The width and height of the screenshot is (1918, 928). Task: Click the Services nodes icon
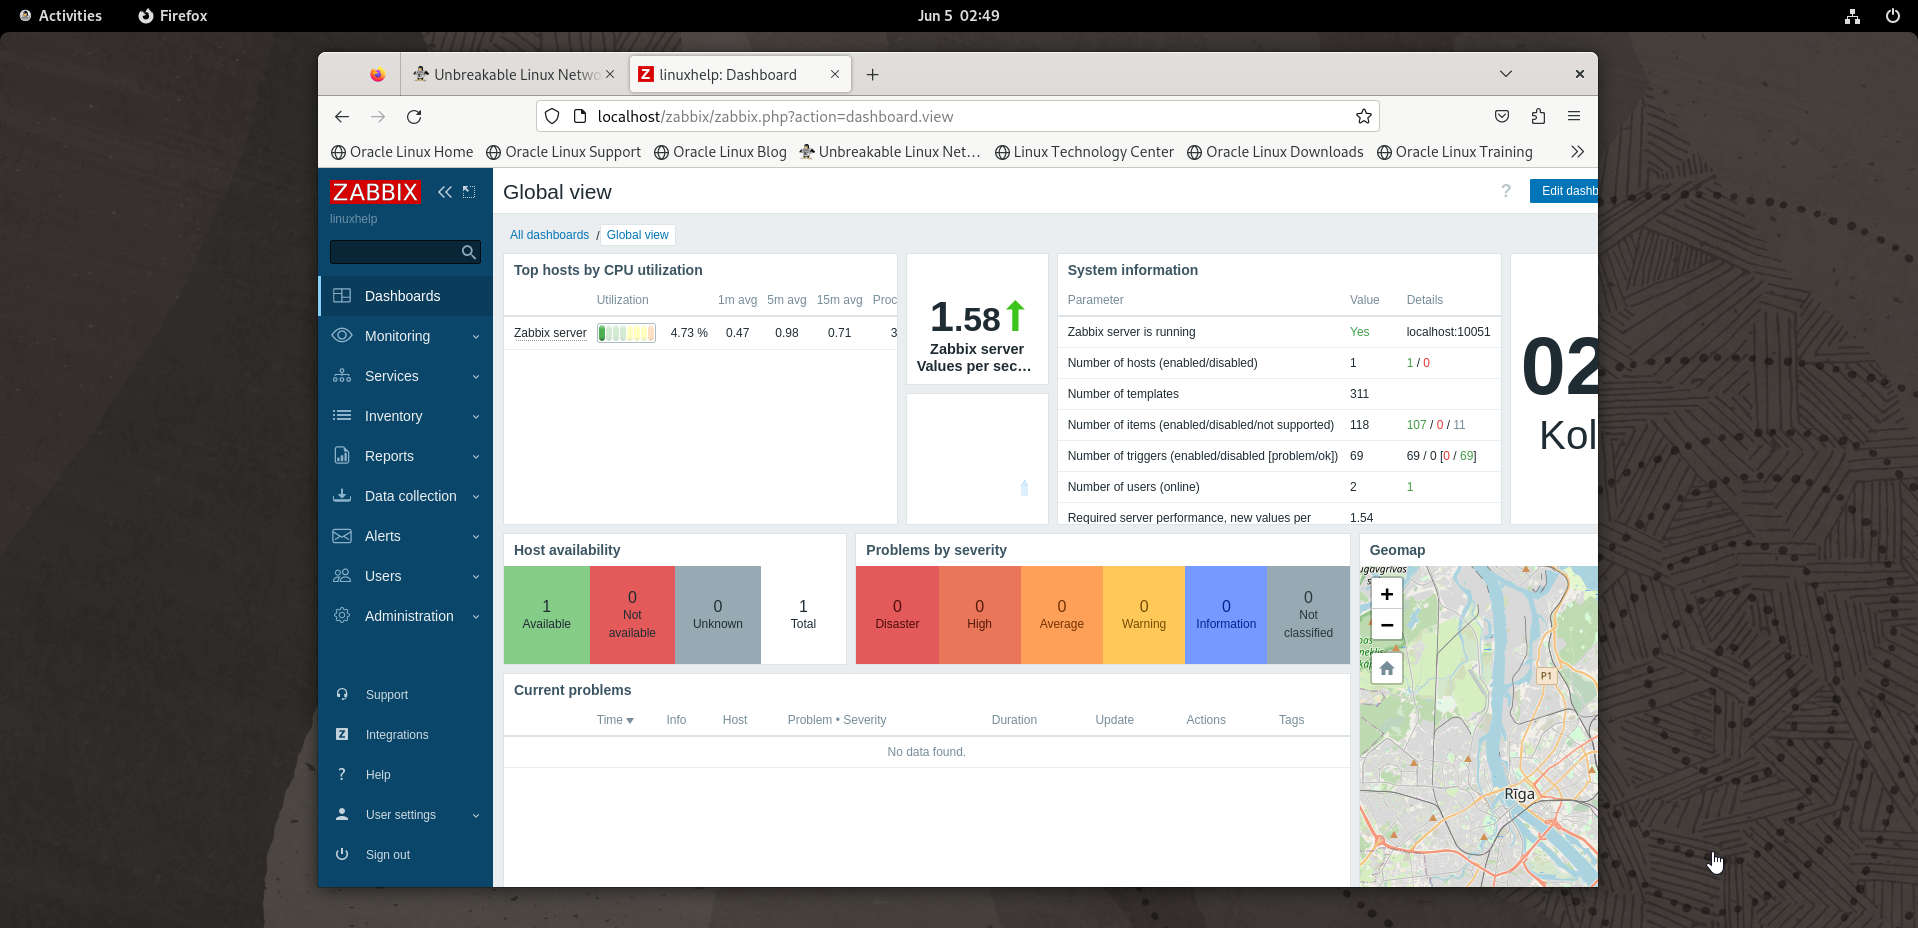[342, 376]
